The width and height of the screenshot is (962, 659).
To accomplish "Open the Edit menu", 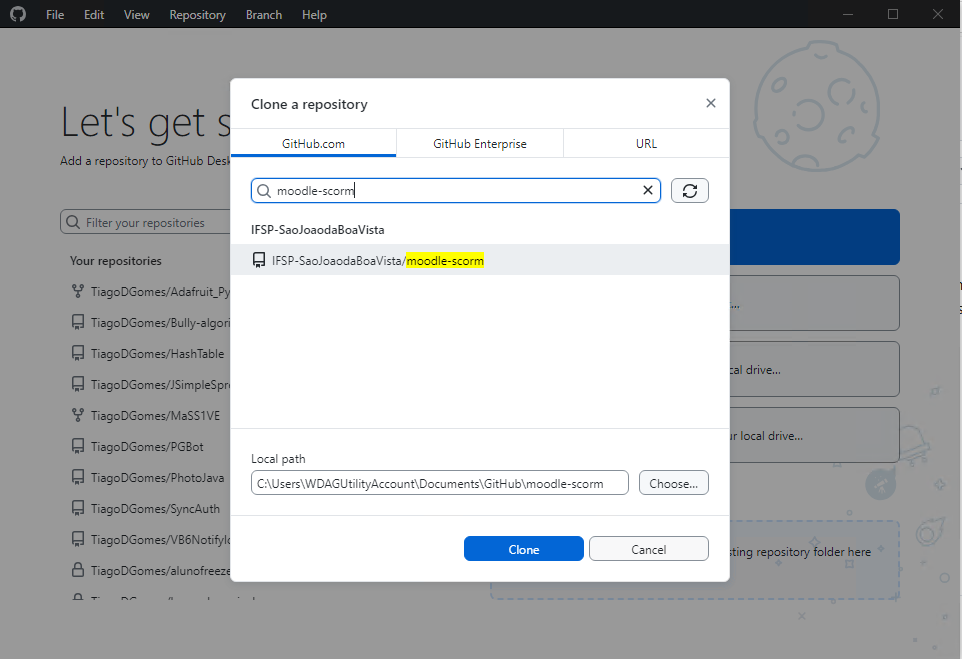I will coord(94,15).
